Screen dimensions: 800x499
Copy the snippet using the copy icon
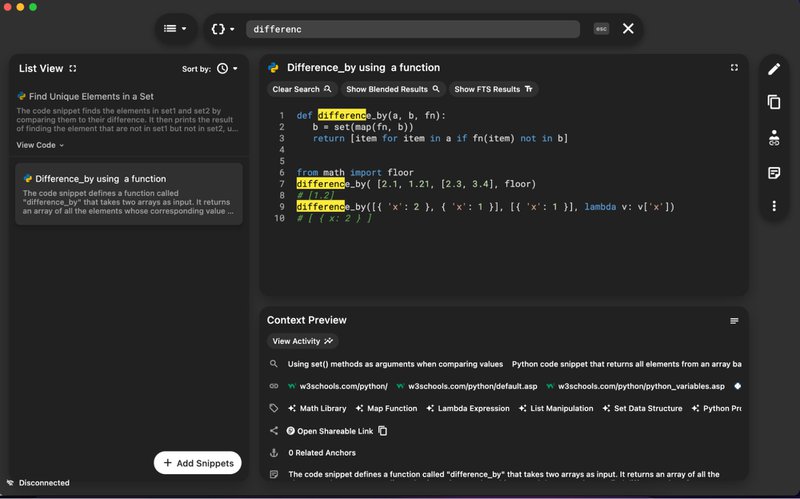(x=773, y=102)
